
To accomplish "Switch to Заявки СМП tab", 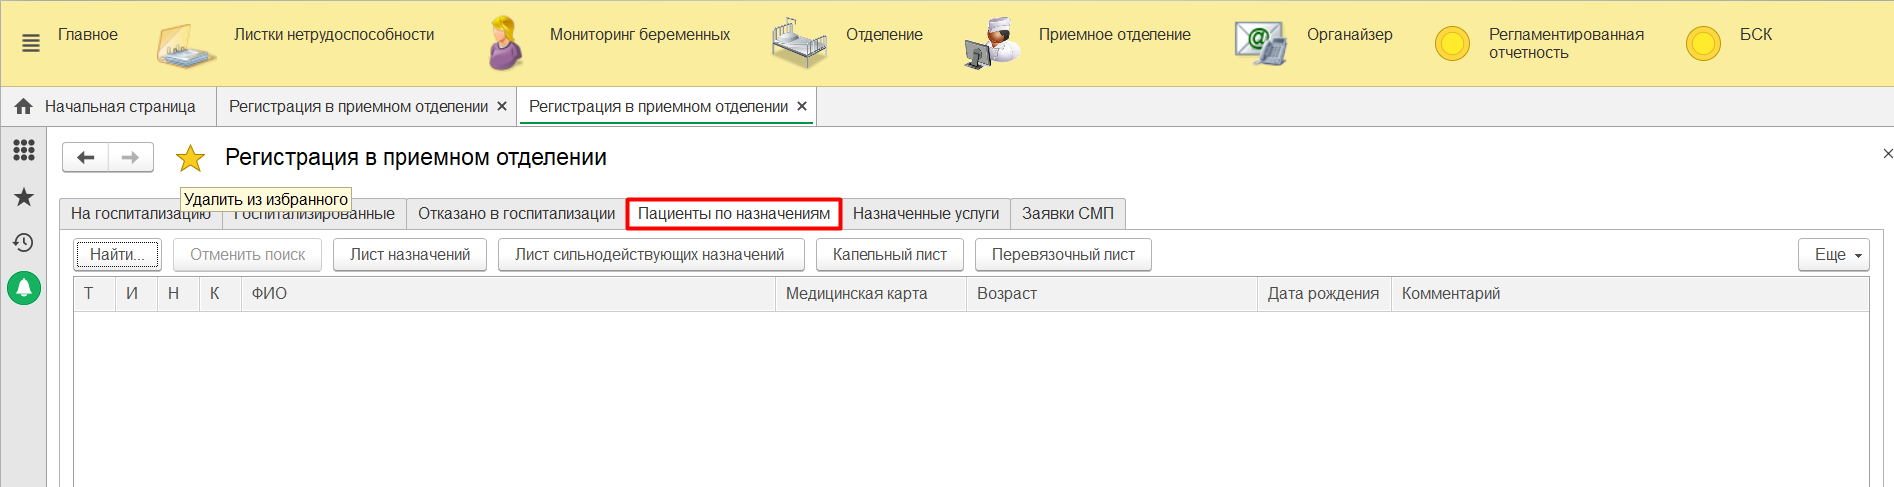I will 1067,214.
